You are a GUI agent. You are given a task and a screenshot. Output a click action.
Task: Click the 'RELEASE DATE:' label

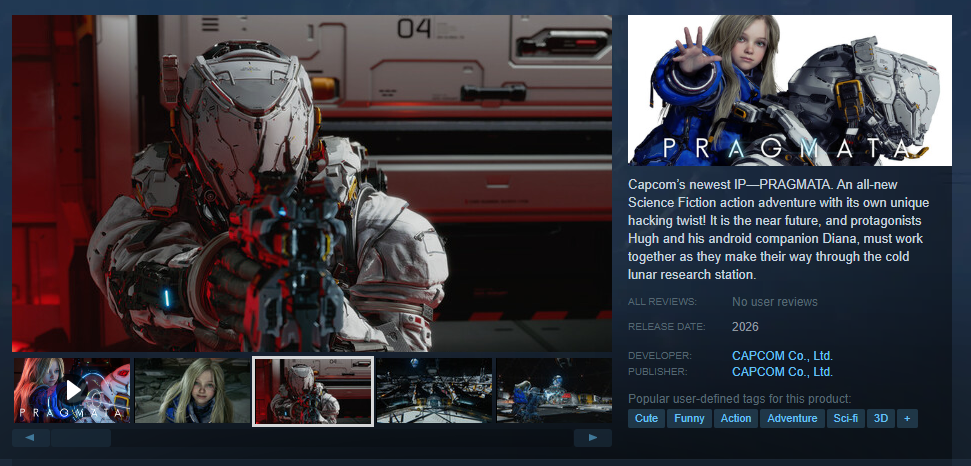[666, 327]
